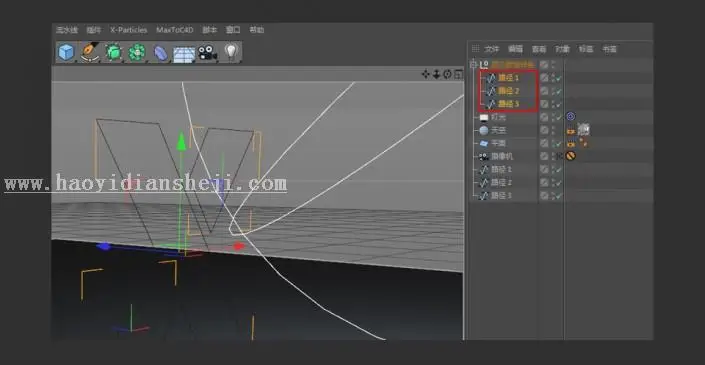Open Object Manager 文件 menu
Screen dimensions: 705x365
(x=492, y=49)
